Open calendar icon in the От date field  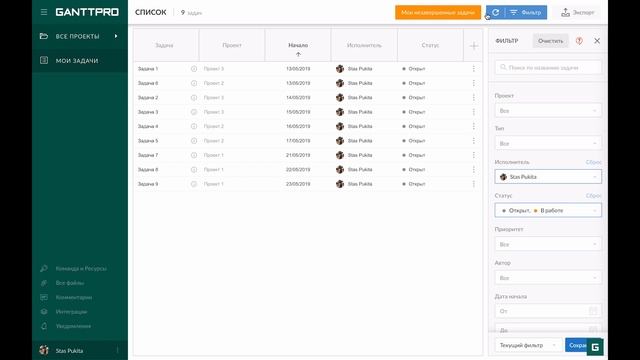(593, 311)
